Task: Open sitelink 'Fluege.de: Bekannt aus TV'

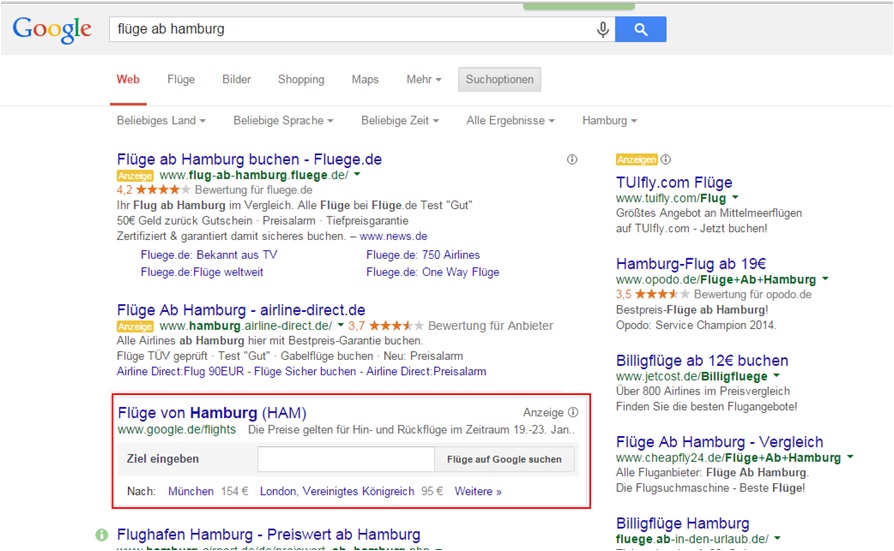Action: point(209,255)
